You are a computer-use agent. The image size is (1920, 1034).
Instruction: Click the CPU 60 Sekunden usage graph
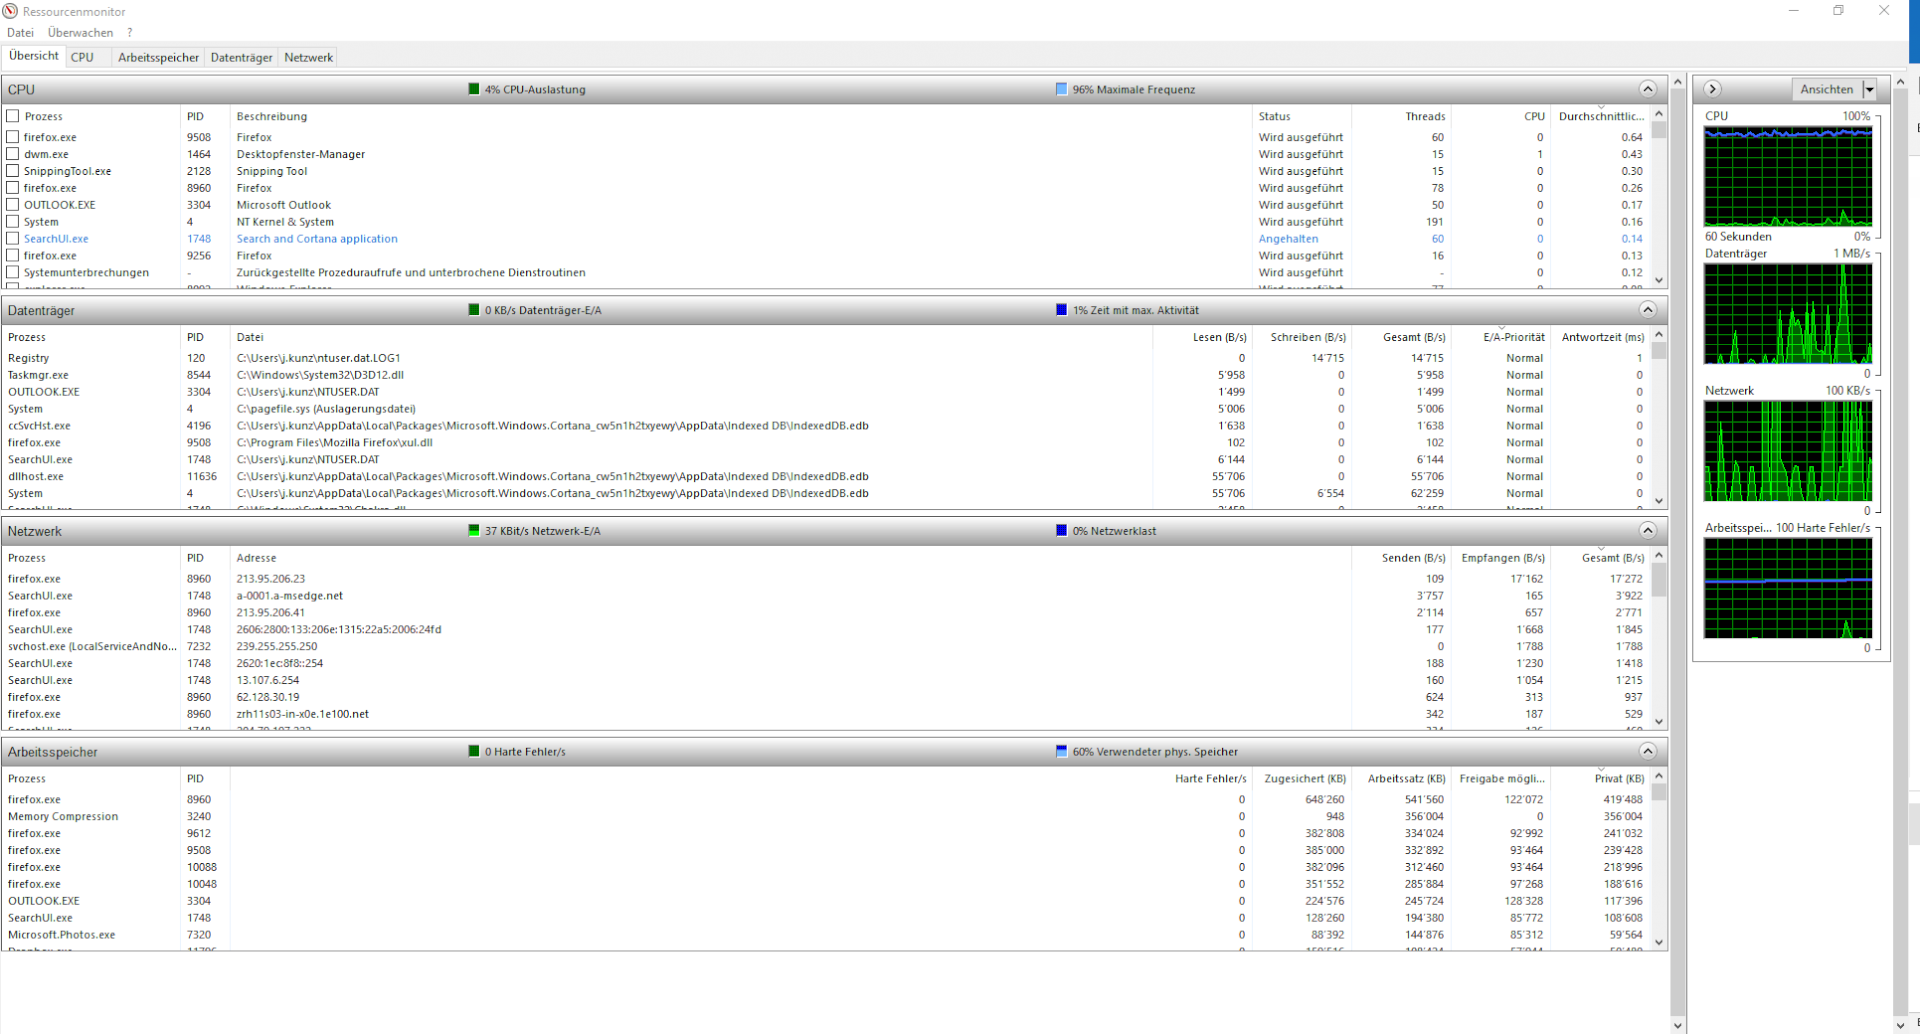pyautogui.click(x=1786, y=175)
